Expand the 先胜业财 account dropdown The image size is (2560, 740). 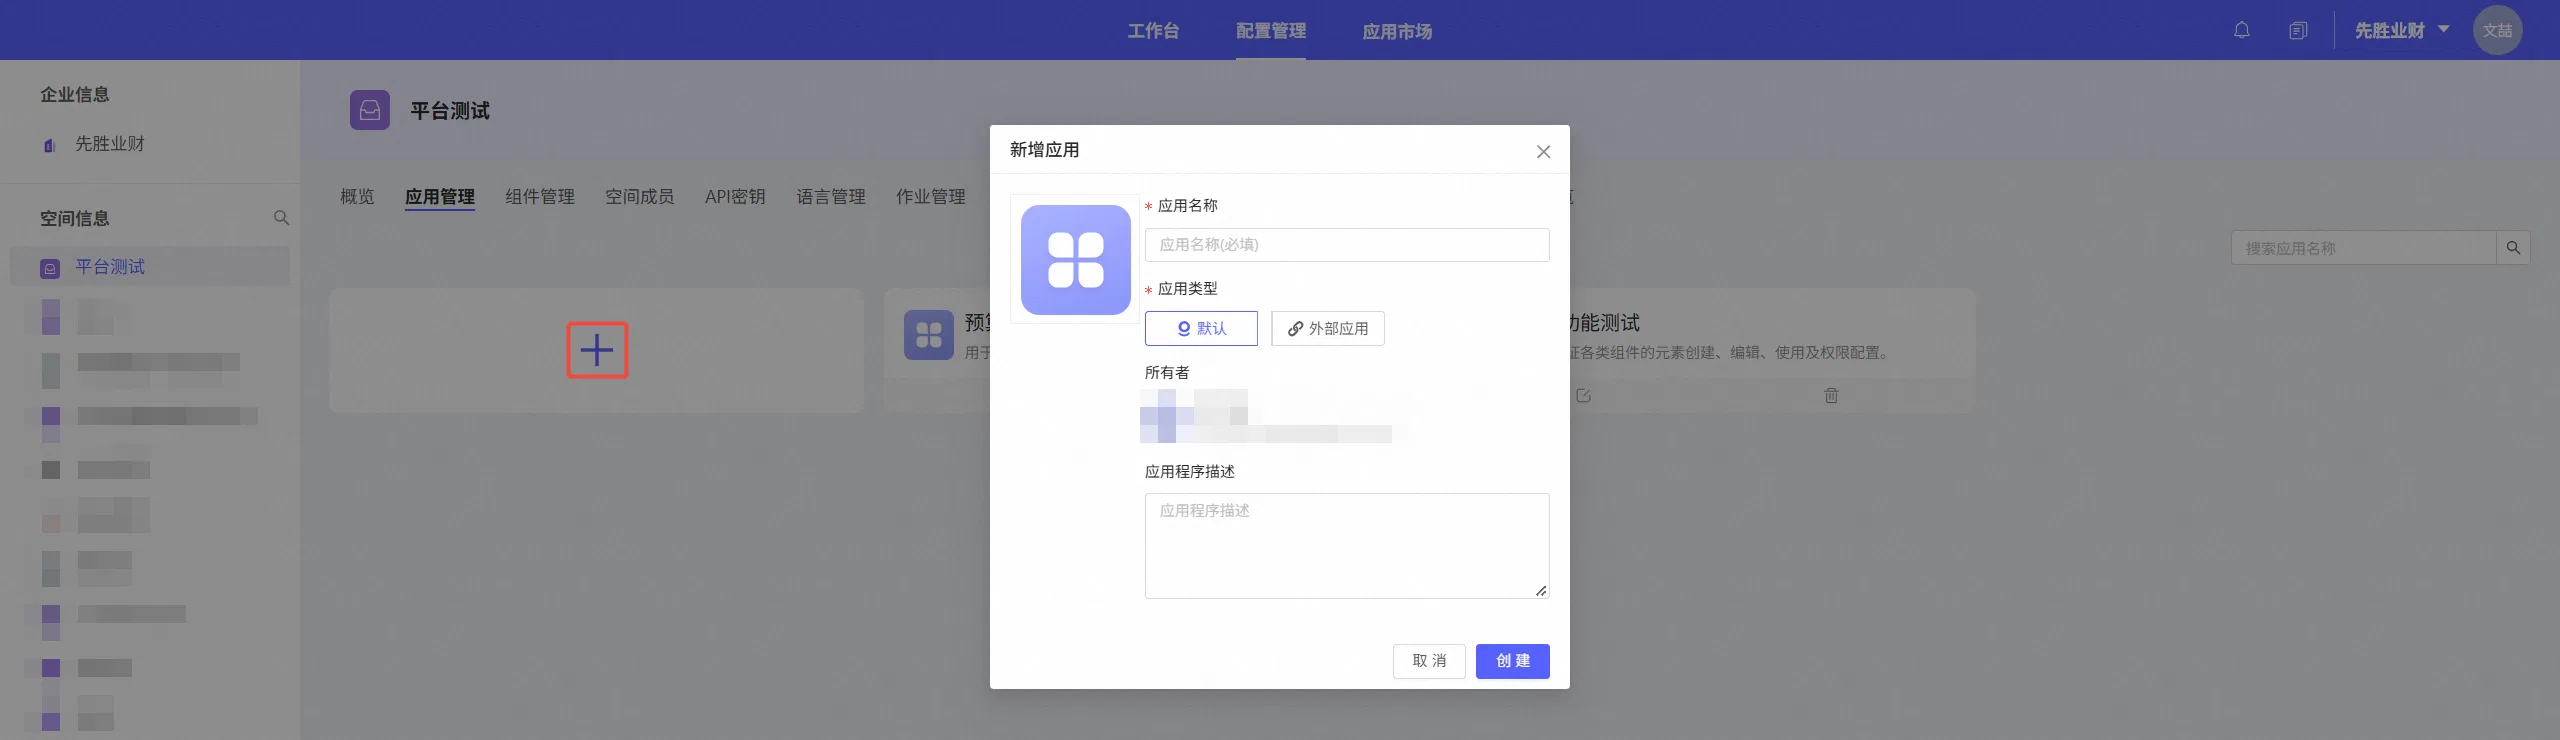[x=2402, y=30]
